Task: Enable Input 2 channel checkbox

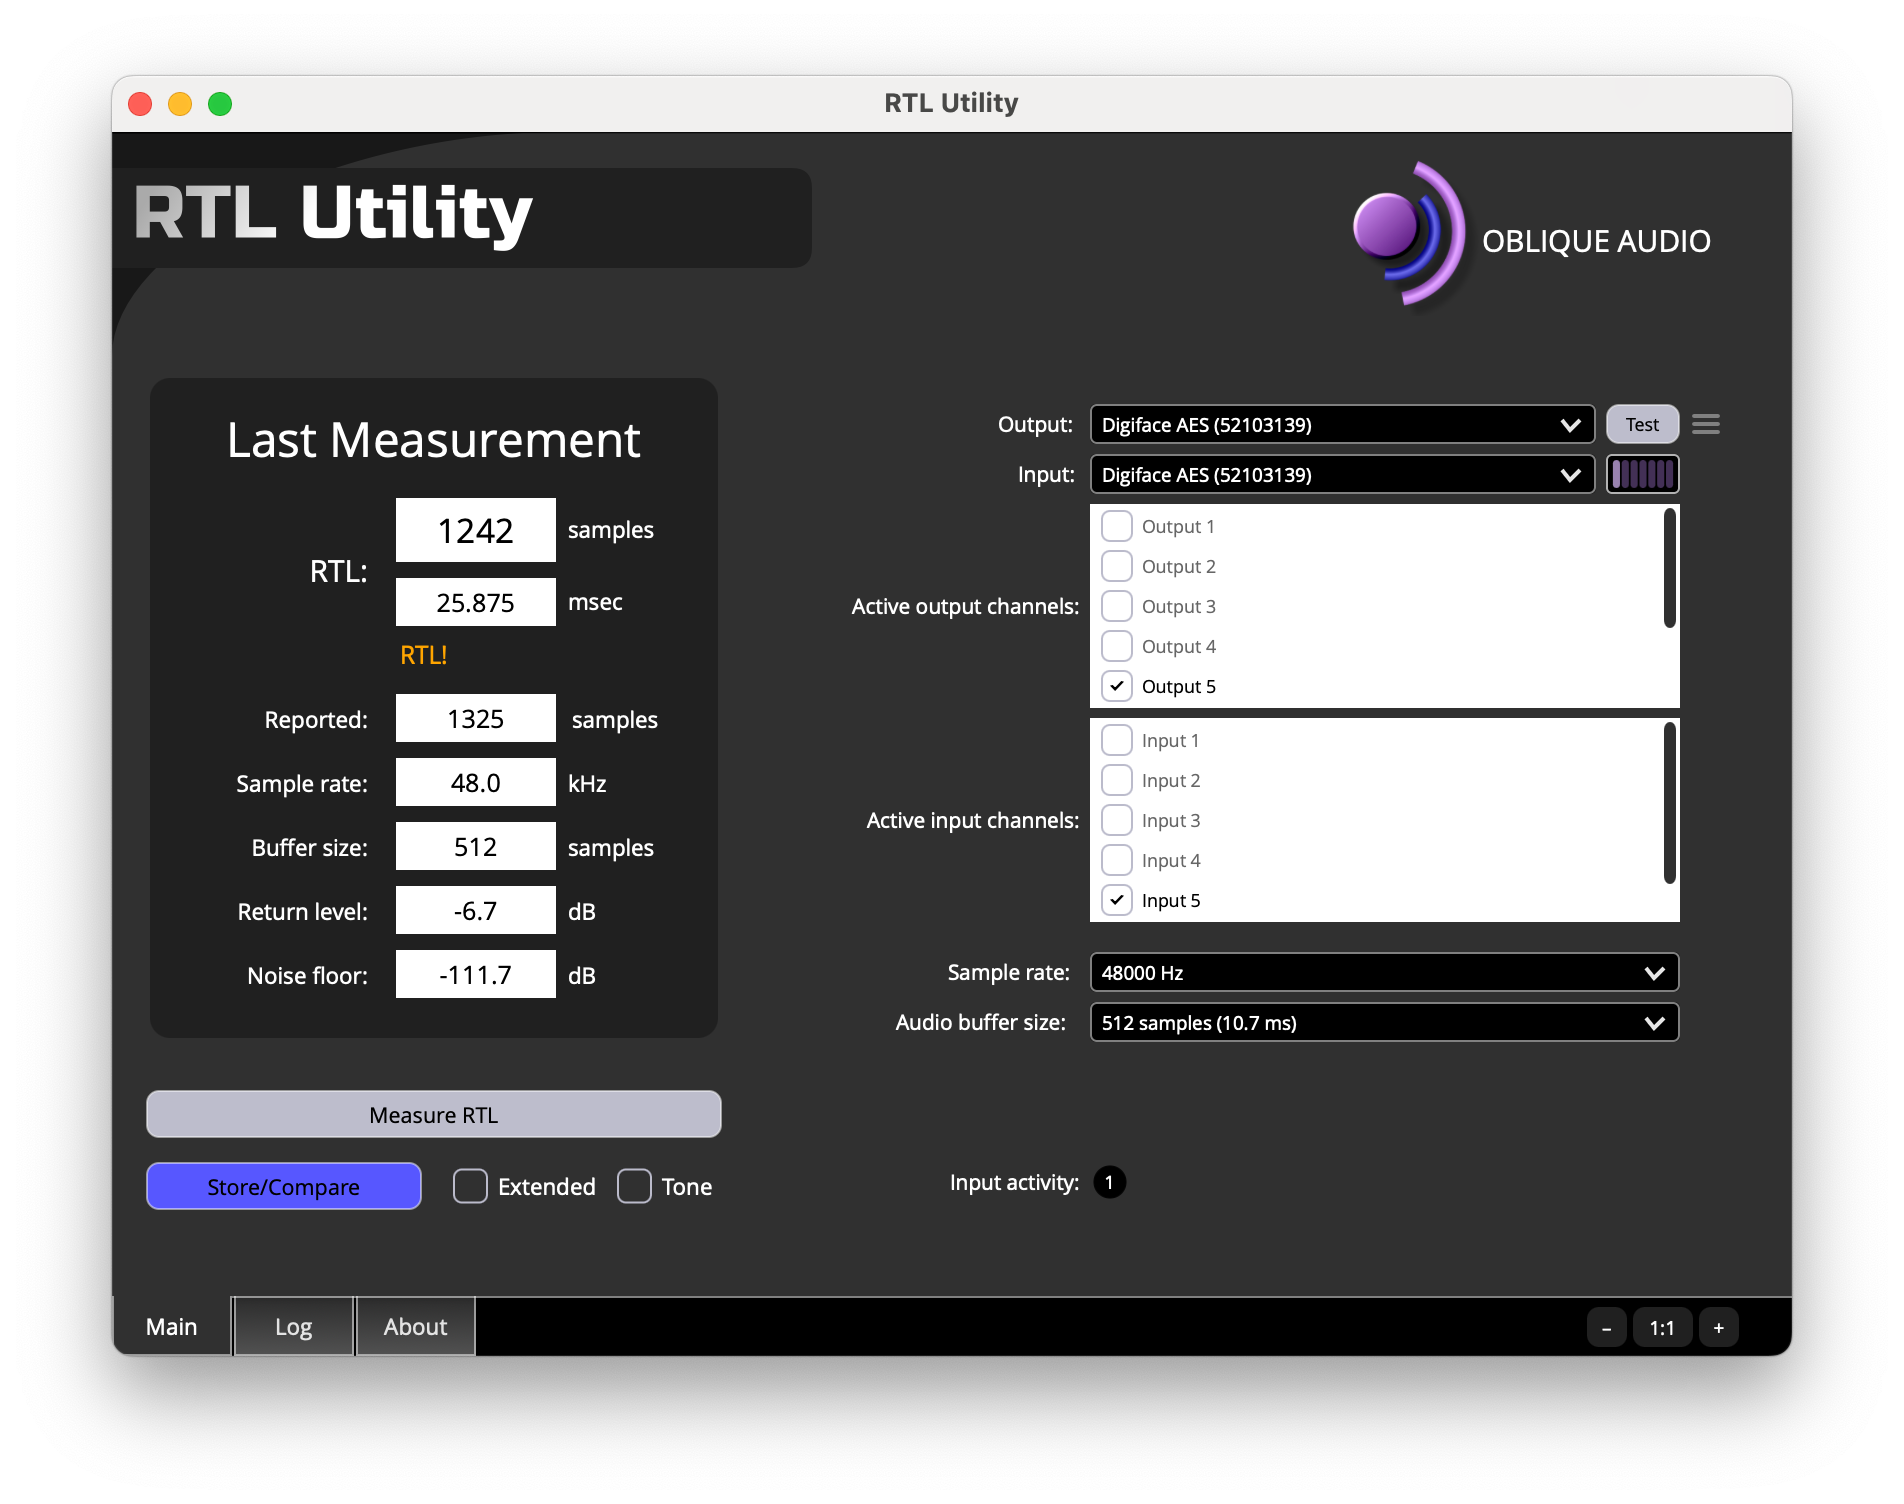Action: click(x=1116, y=780)
